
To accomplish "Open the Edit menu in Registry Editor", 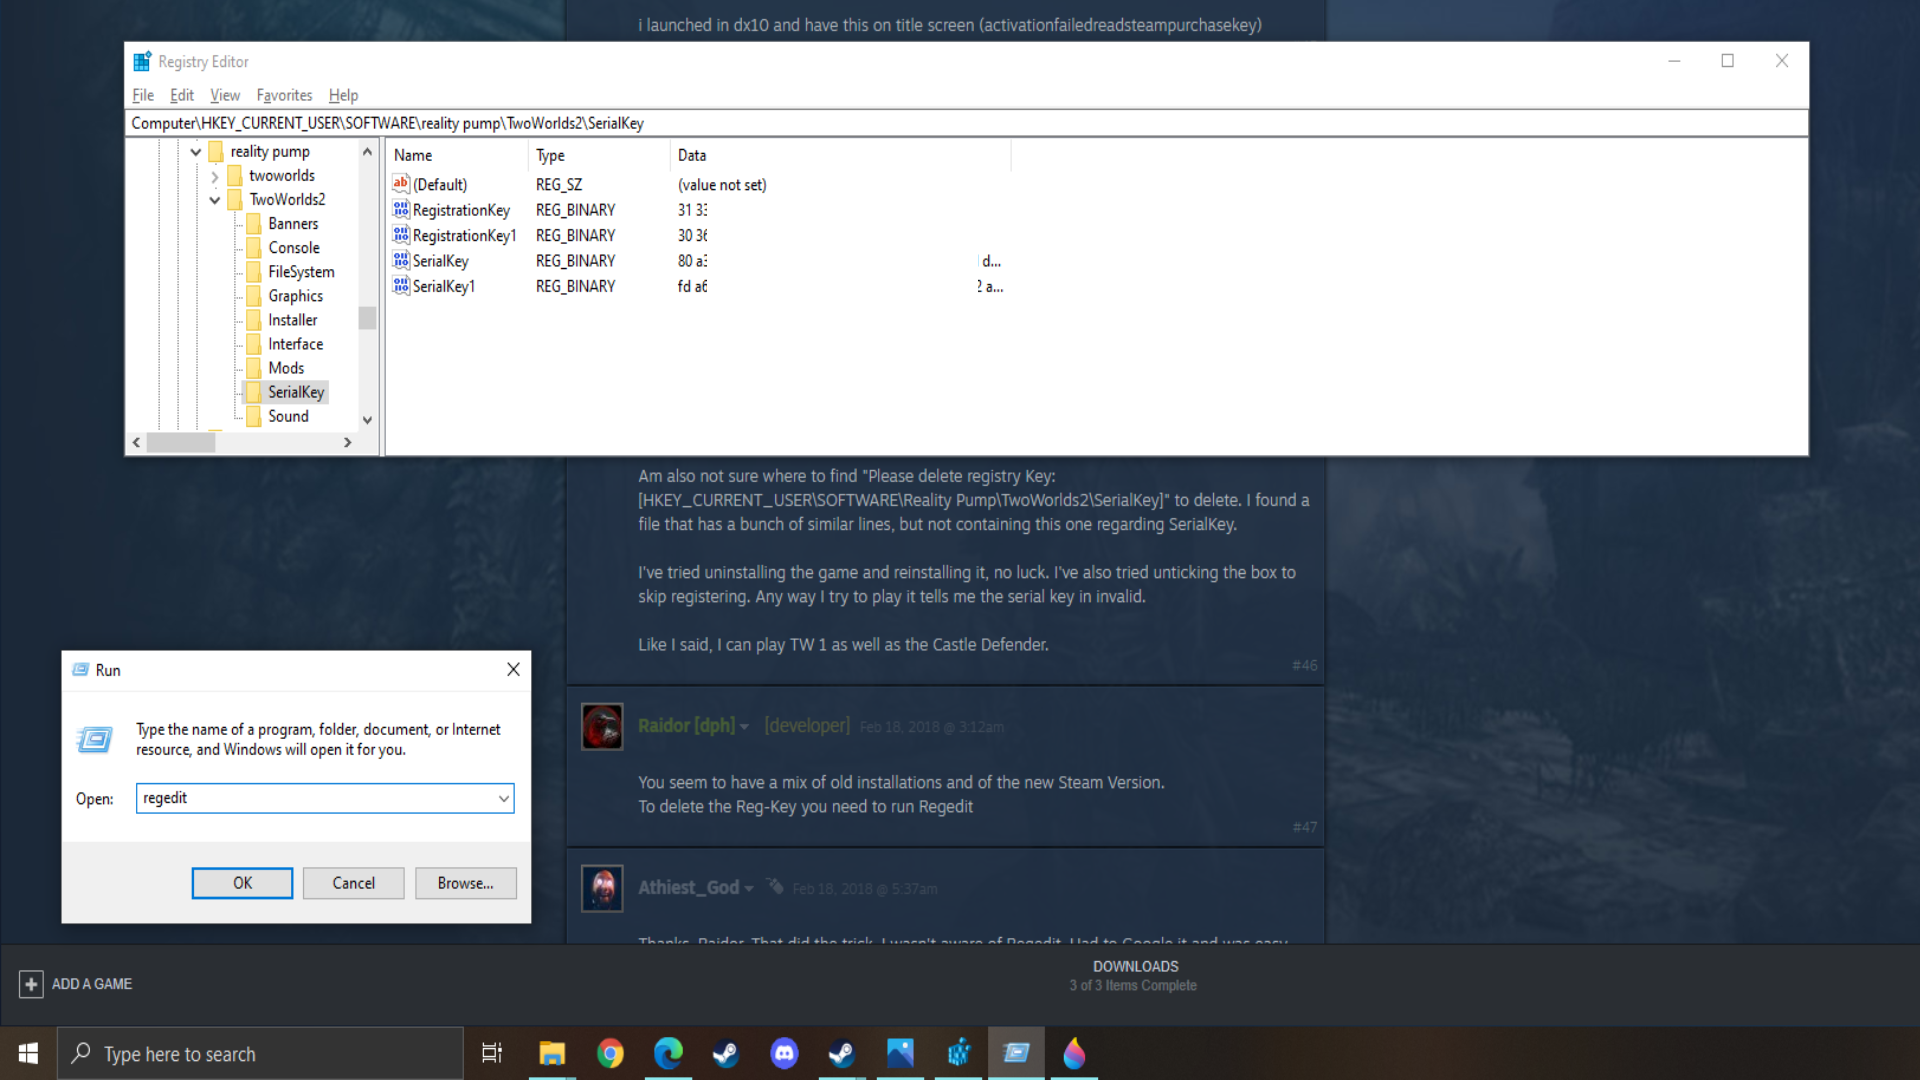I will [x=181, y=95].
